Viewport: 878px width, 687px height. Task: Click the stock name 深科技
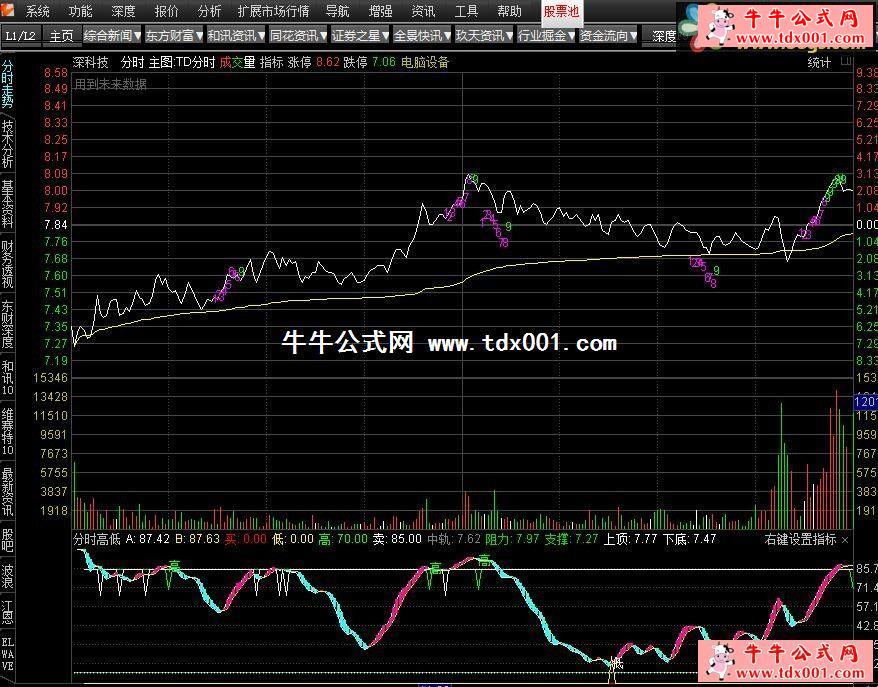[x=91, y=62]
